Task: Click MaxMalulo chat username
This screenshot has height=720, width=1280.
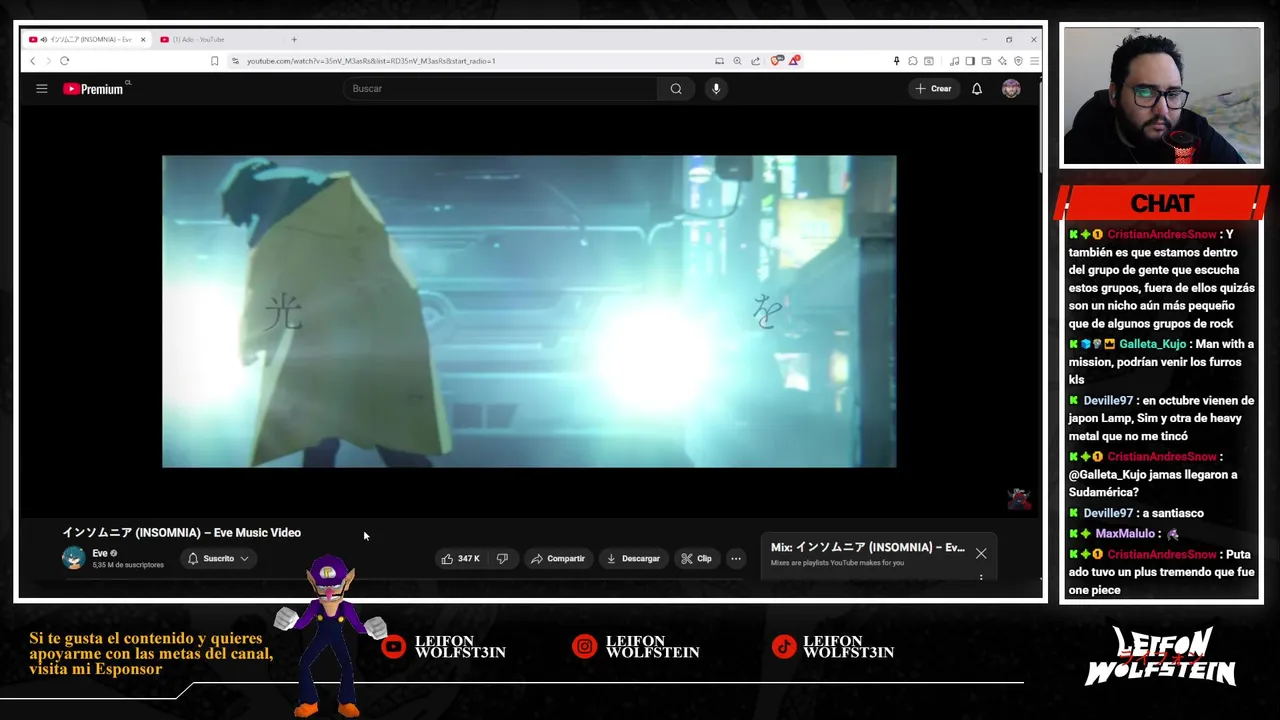Action: [x=1125, y=534]
